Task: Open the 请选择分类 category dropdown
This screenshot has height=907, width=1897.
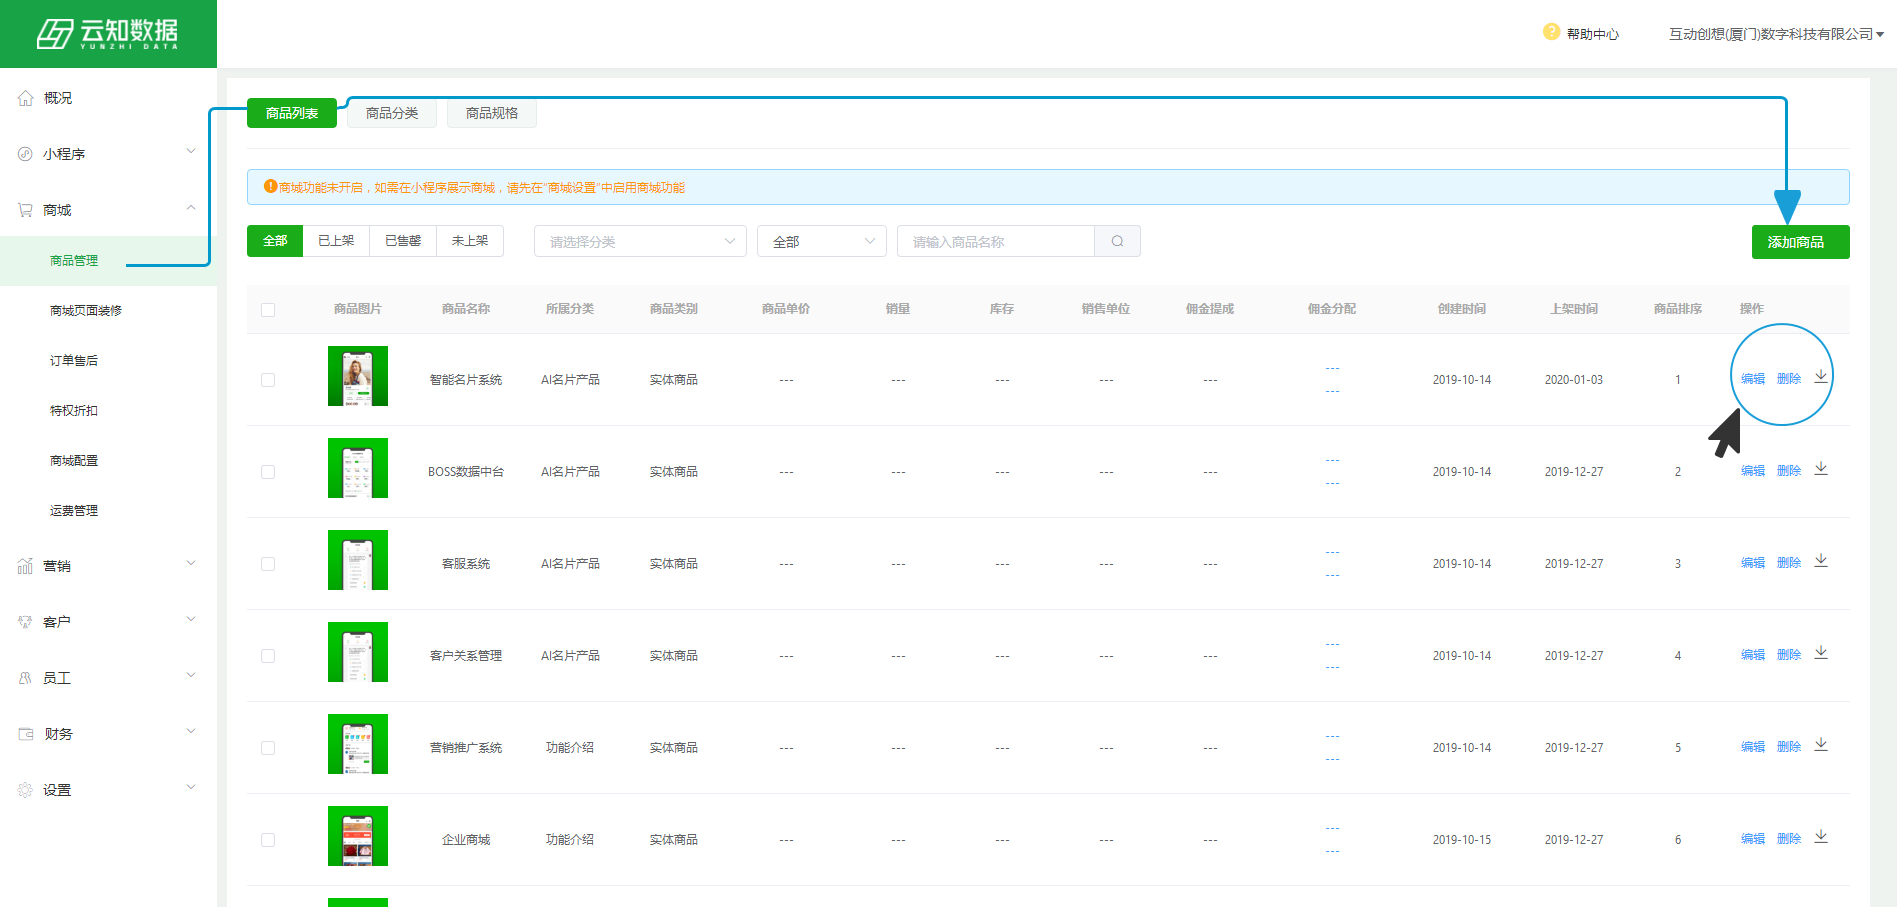Action: click(640, 241)
